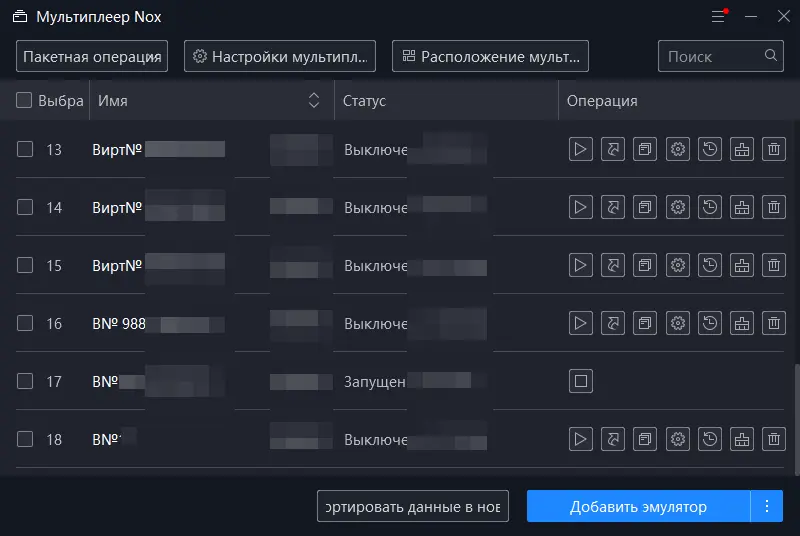The image size is (800, 536).
Task: Sort list using Имя column arrows
Action: coord(314,100)
